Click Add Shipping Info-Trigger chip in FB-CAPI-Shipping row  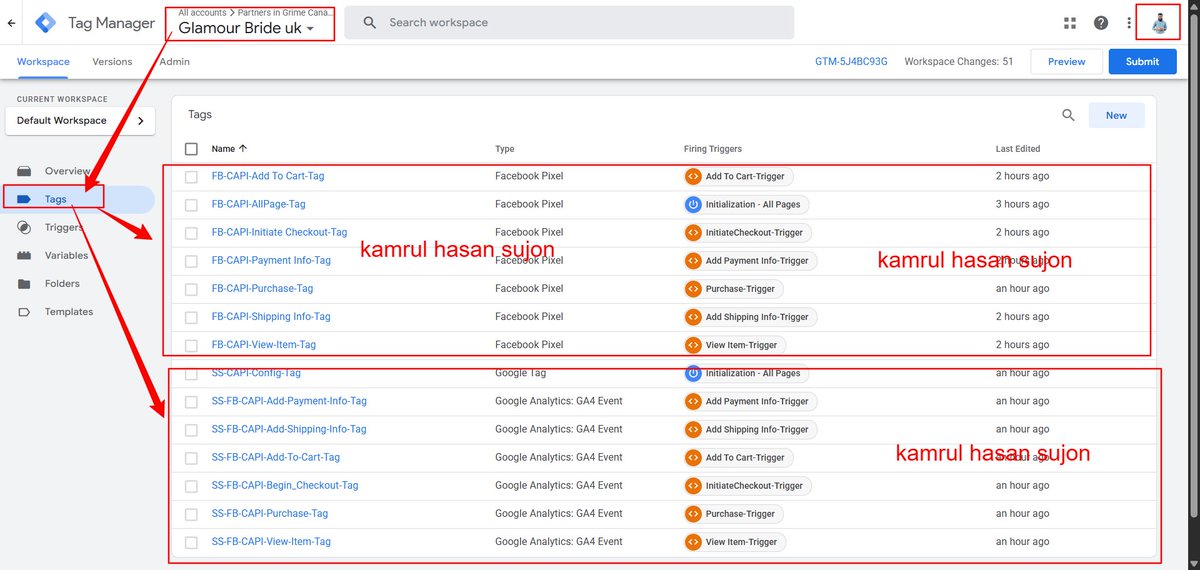[750, 316]
